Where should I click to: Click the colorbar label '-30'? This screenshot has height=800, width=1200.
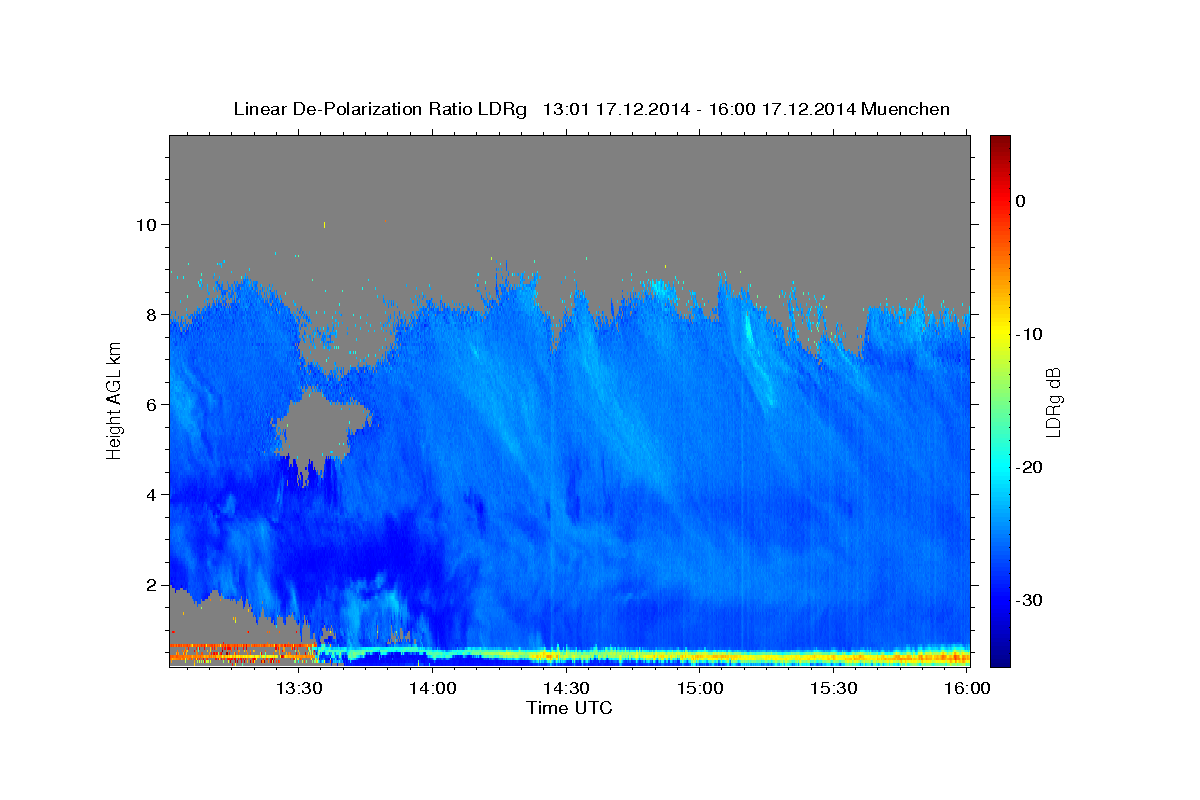click(1028, 600)
